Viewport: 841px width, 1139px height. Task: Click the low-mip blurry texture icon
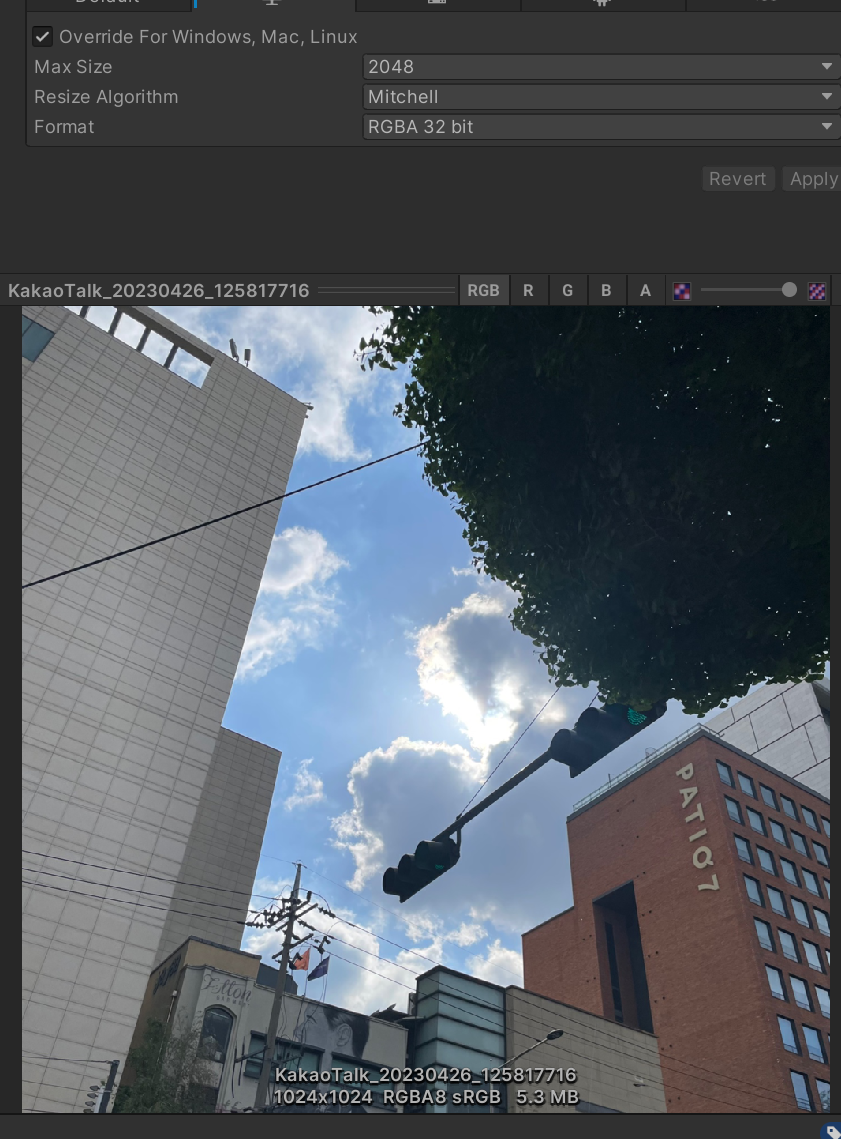point(682,291)
